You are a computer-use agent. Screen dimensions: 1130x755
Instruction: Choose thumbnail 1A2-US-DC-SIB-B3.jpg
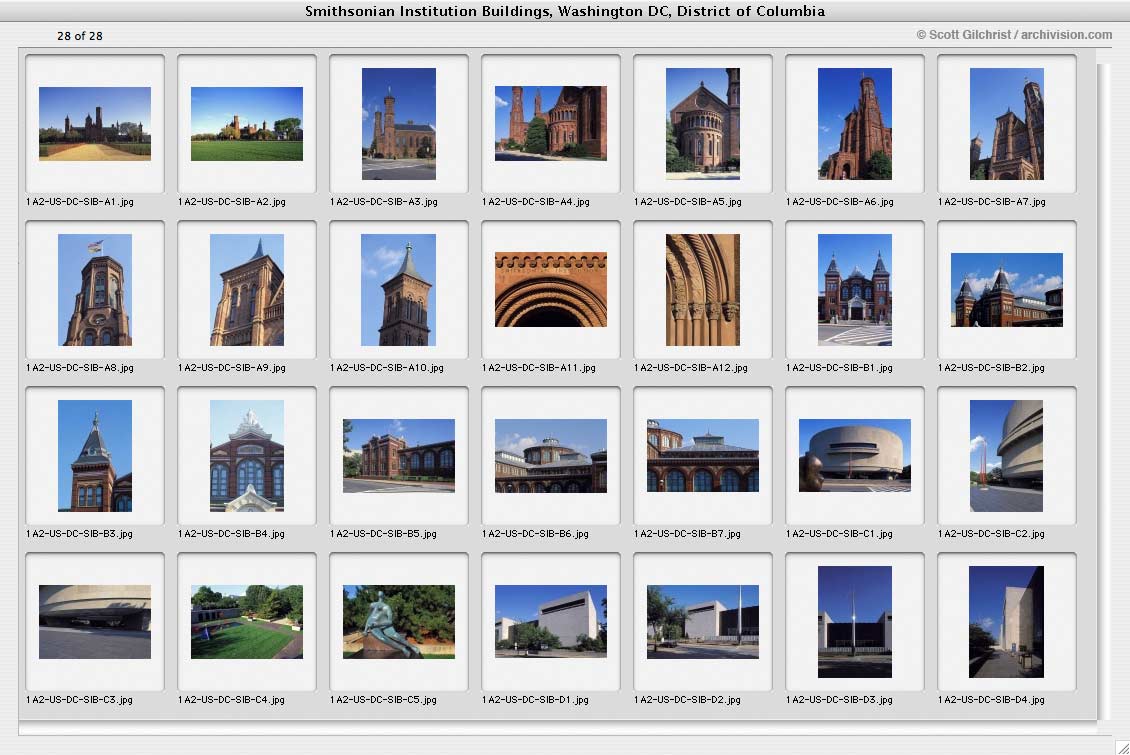95,455
